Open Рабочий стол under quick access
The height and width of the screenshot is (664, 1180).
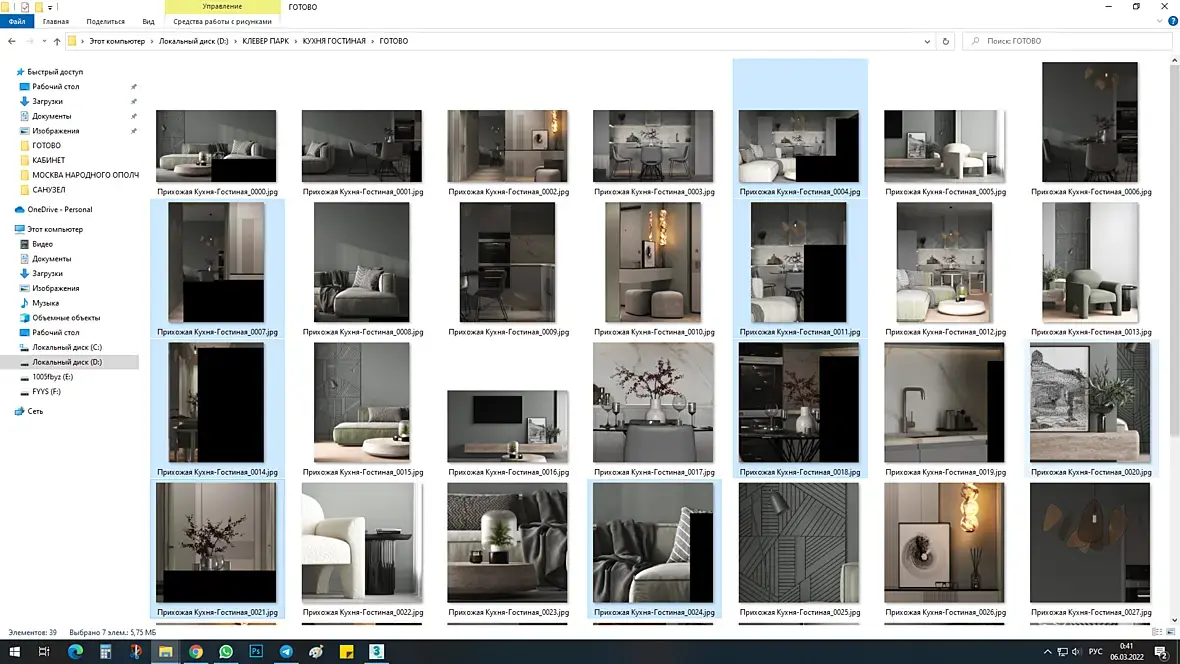55,87
